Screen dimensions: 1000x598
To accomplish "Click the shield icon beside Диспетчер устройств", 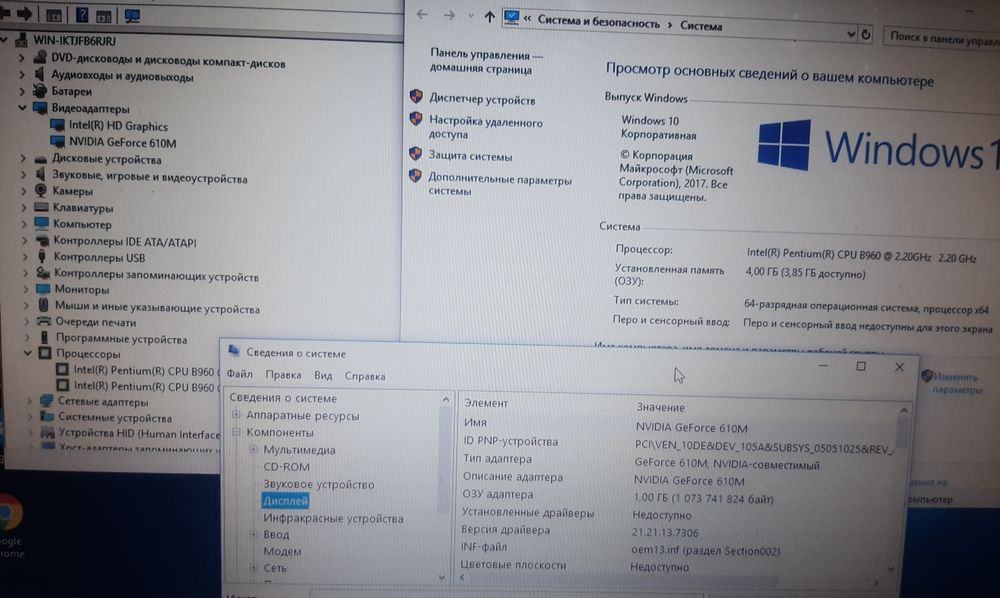I will point(416,97).
